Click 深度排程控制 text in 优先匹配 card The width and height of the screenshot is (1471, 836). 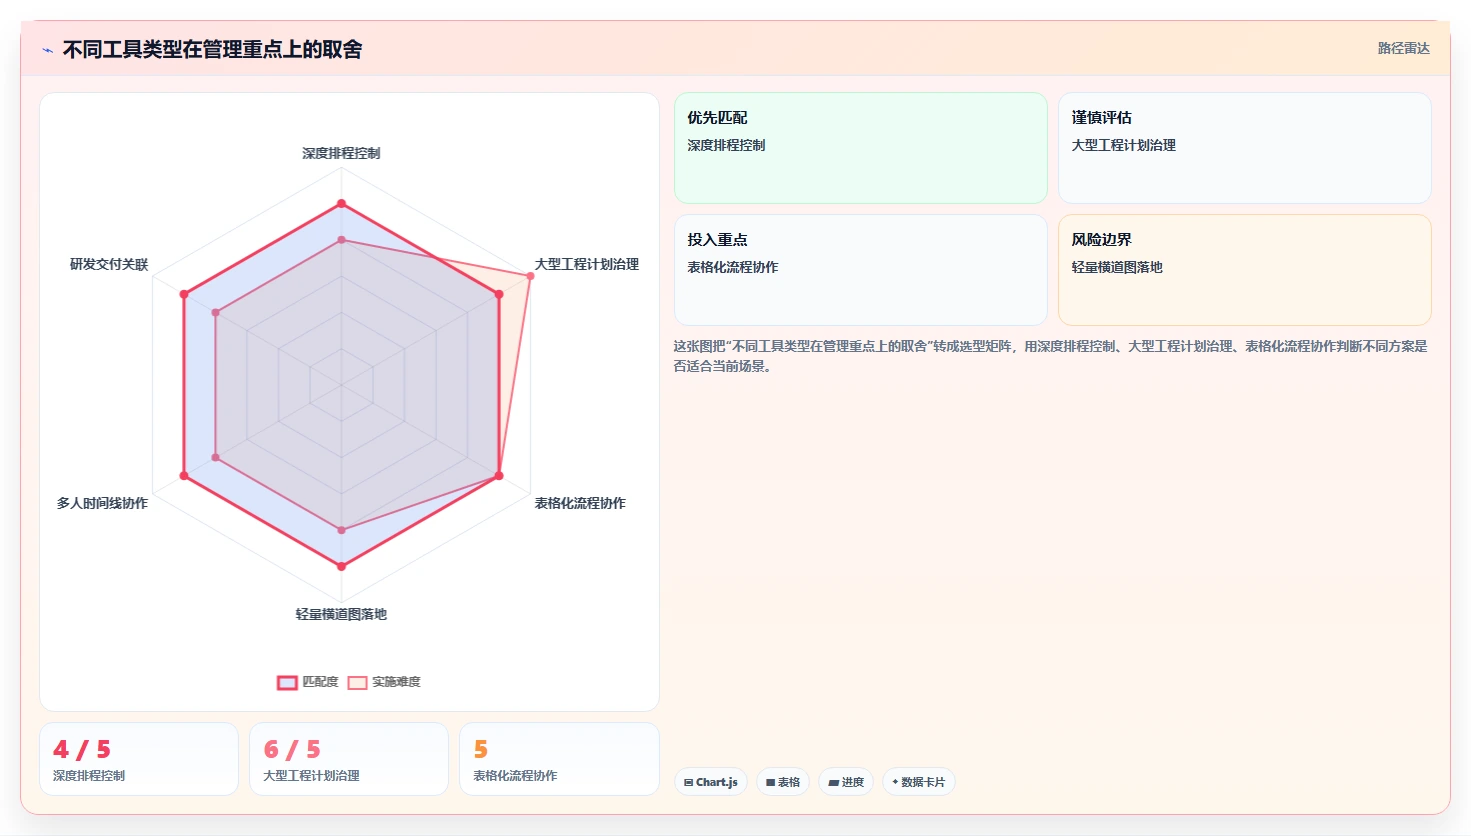(x=726, y=145)
